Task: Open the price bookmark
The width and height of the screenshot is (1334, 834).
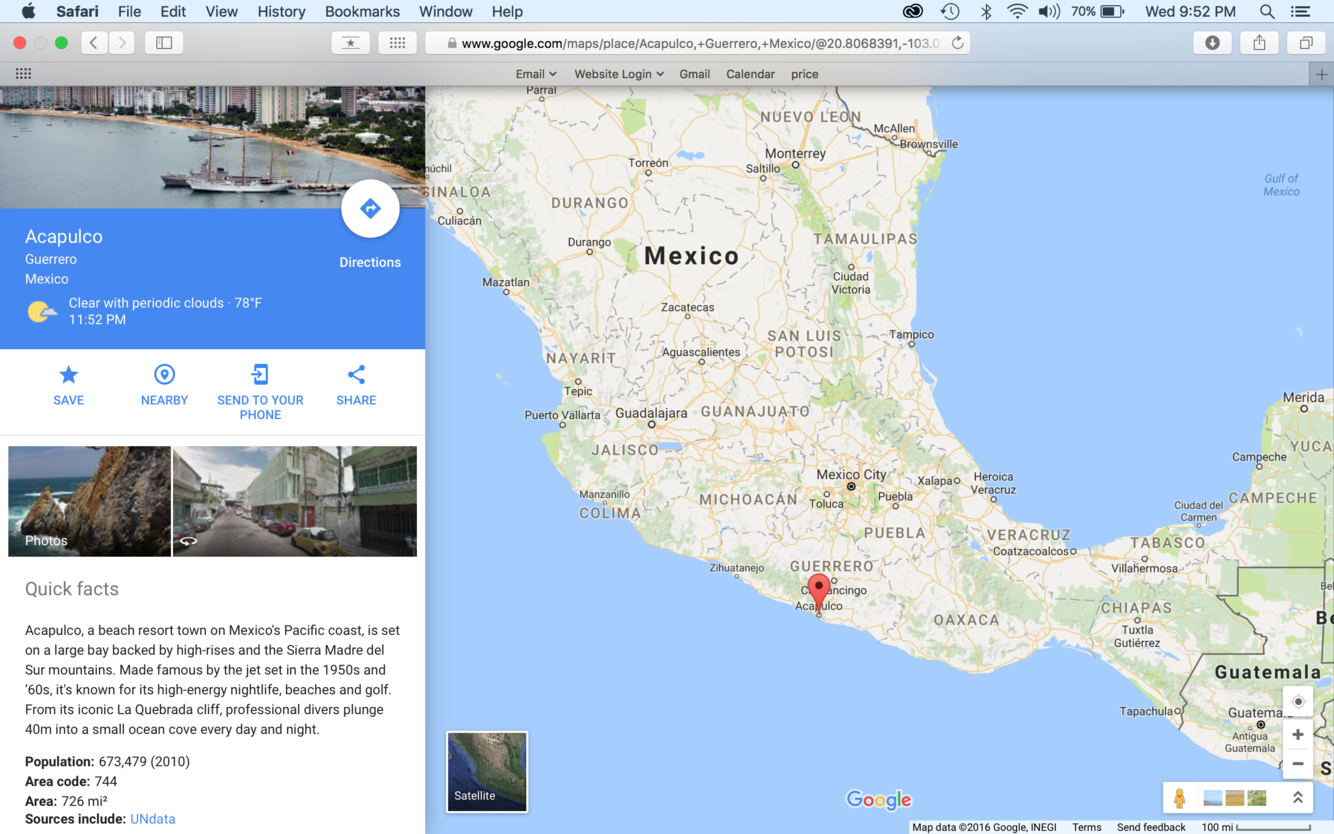Action: pos(804,74)
